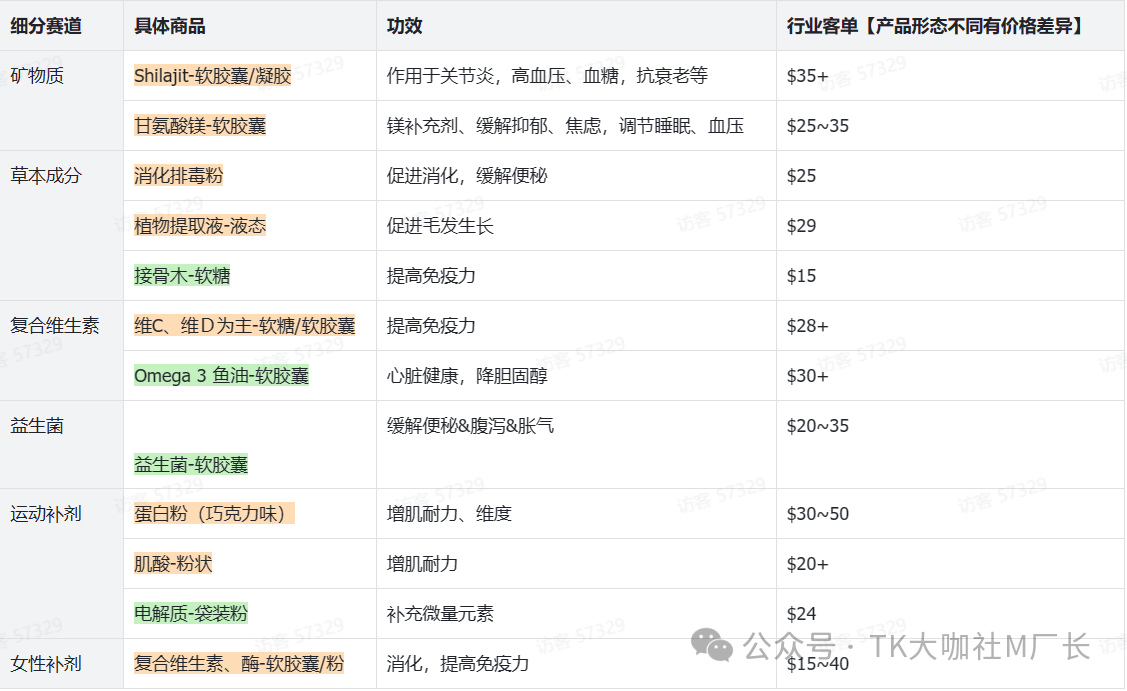Click the 促进毛发生长 effect cell

(x=440, y=226)
